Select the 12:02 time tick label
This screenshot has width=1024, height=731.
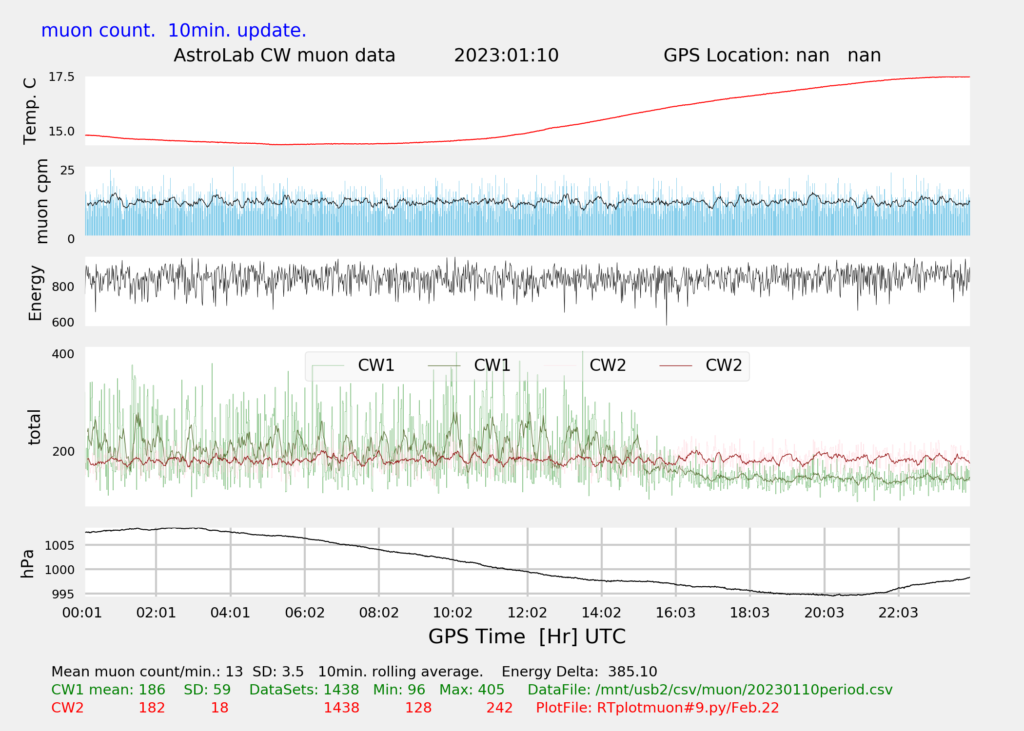point(527,612)
